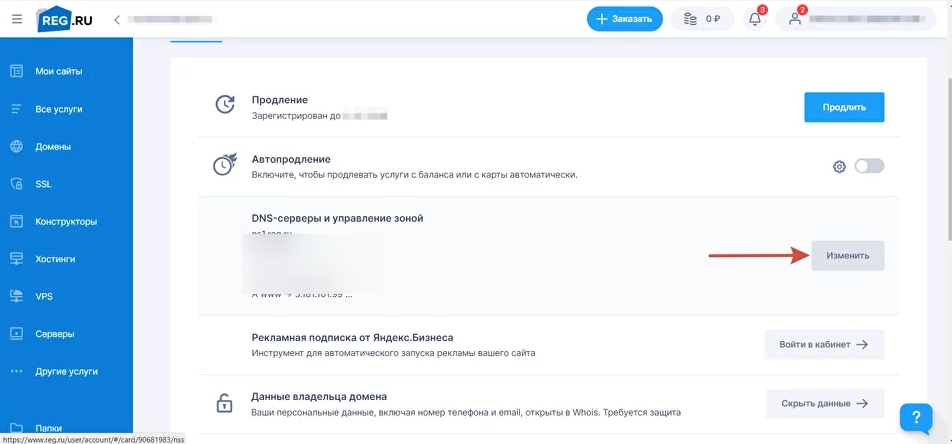
Task: Click Войти в кабинет button
Action: coord(824,344)
